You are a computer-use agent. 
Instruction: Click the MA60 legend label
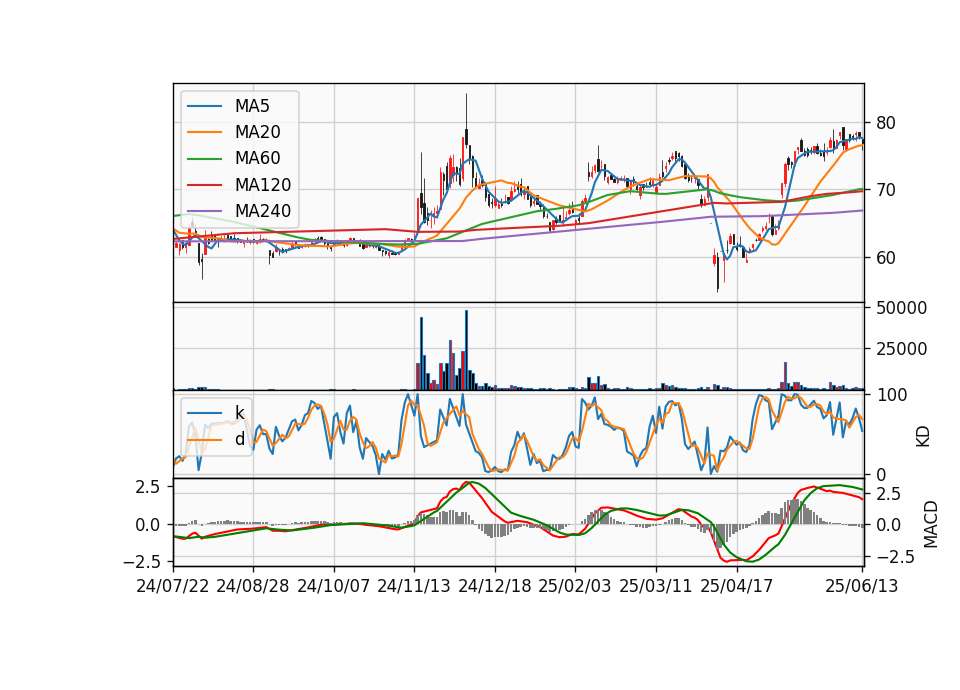[x=258, y=159]
